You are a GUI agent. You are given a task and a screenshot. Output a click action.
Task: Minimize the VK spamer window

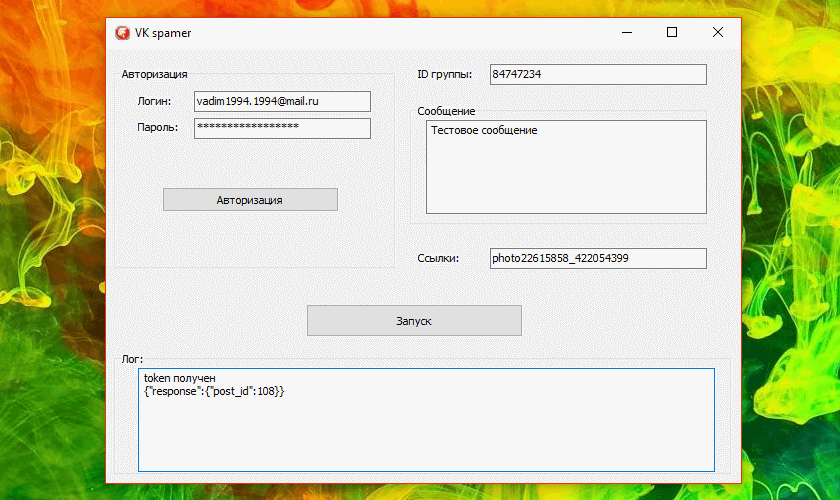pyautogui.click(x=627, y=33)
